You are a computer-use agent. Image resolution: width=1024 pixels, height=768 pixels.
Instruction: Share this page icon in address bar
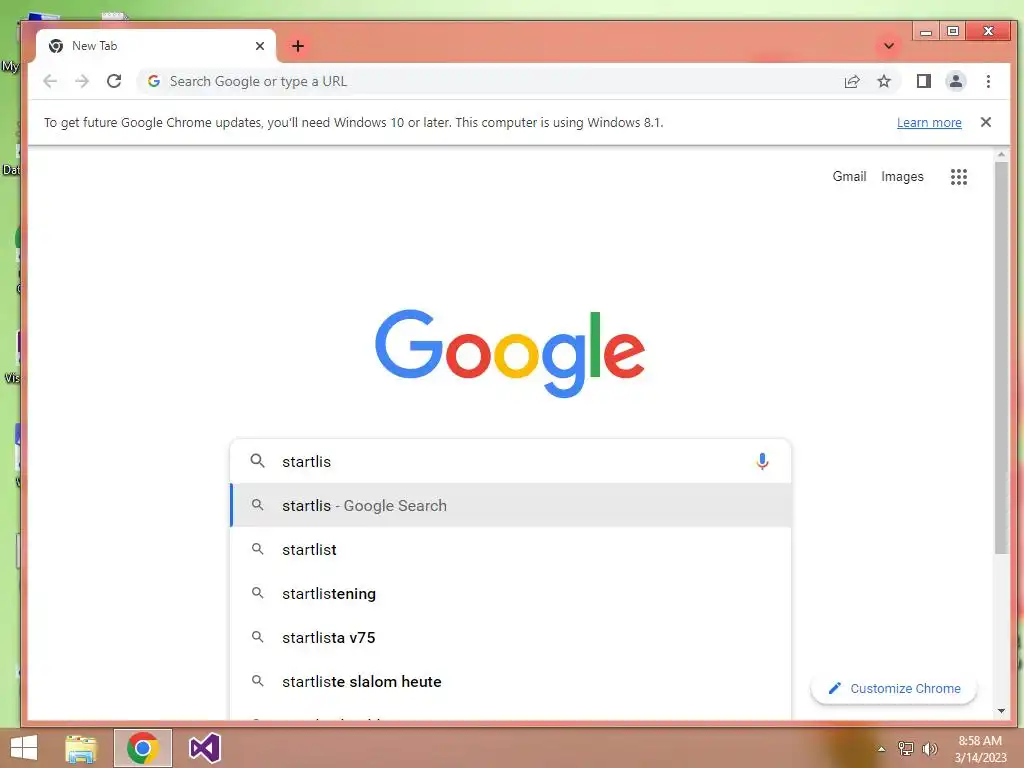[x=852, y=81]
